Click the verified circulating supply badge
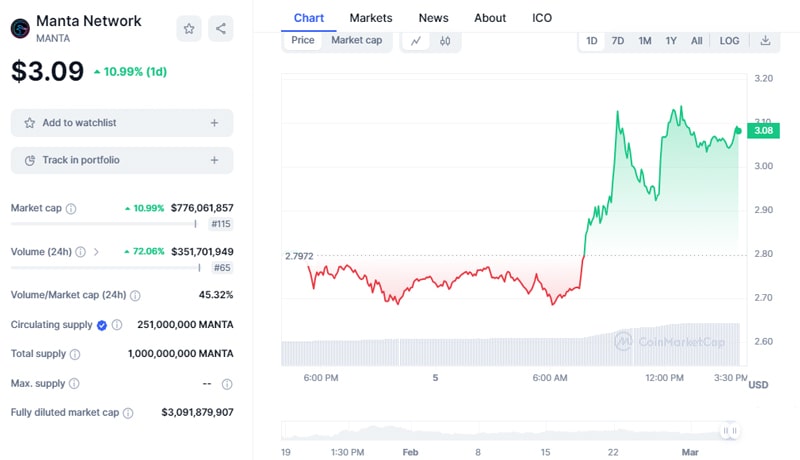 point(102,325)
